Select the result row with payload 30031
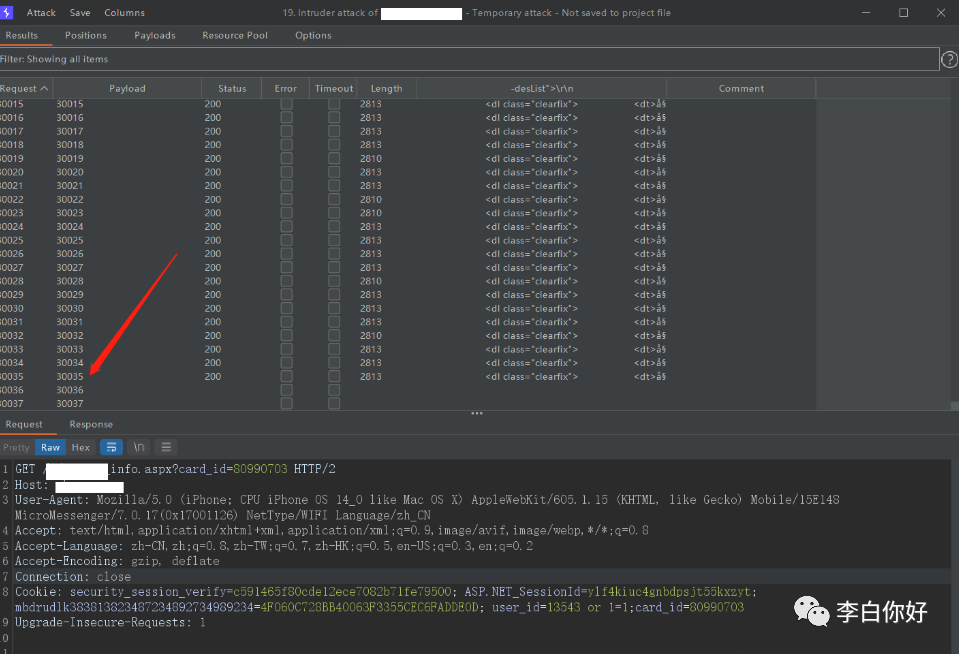 pyautogui.click(x=408, y=322)
